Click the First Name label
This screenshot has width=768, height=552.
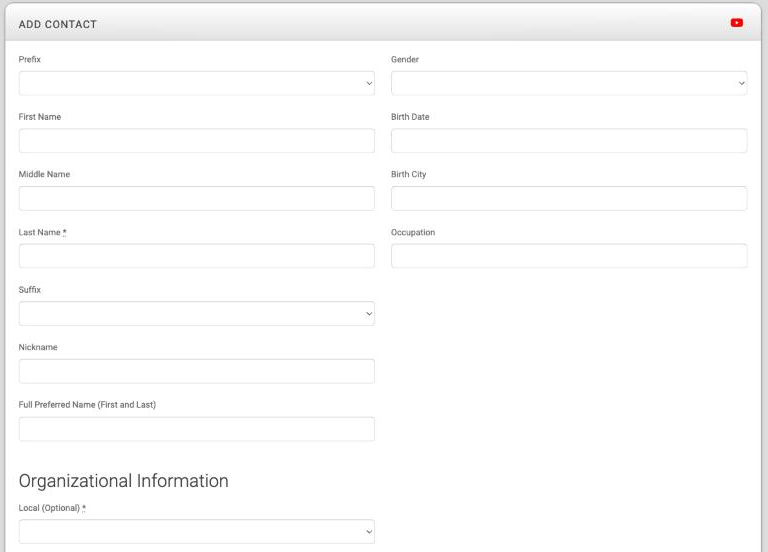click(40, 117)
